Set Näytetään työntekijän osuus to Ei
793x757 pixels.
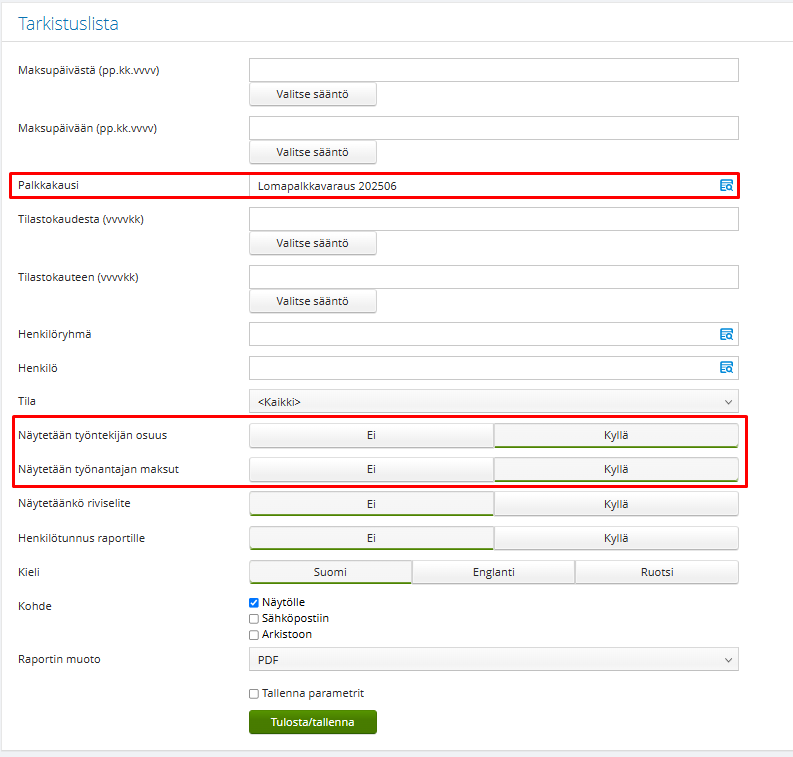[x=371, y=435]
